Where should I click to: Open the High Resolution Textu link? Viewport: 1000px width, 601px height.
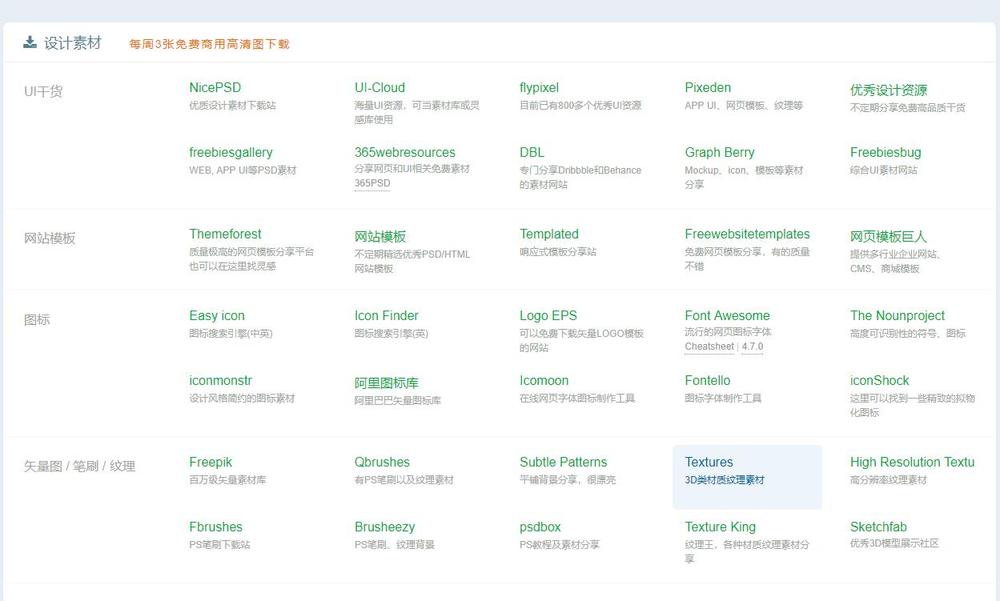pos(912,463)
